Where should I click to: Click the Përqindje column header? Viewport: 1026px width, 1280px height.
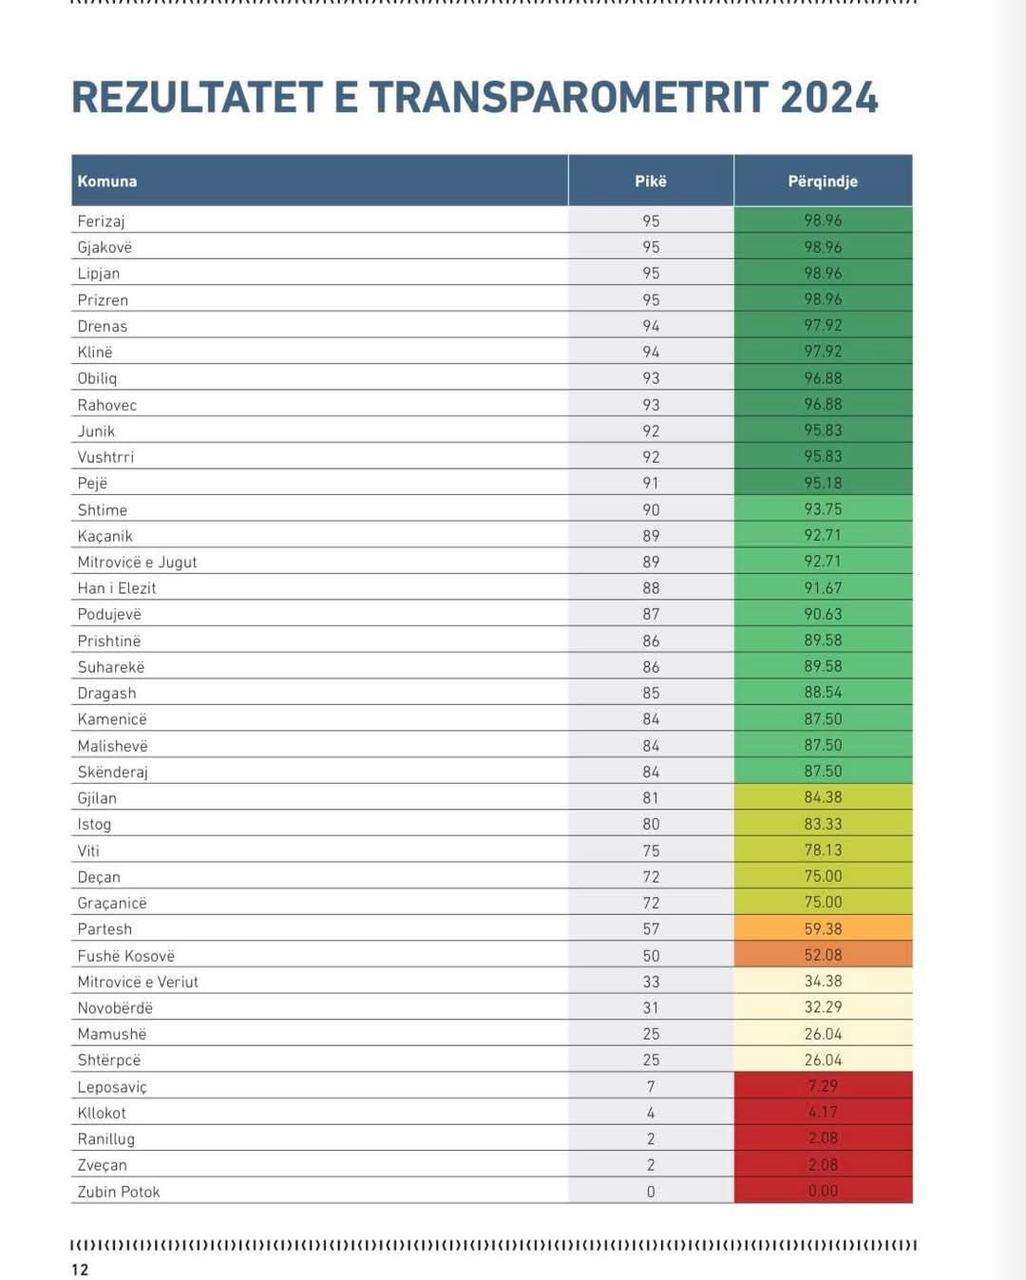(x=823, y=181)
